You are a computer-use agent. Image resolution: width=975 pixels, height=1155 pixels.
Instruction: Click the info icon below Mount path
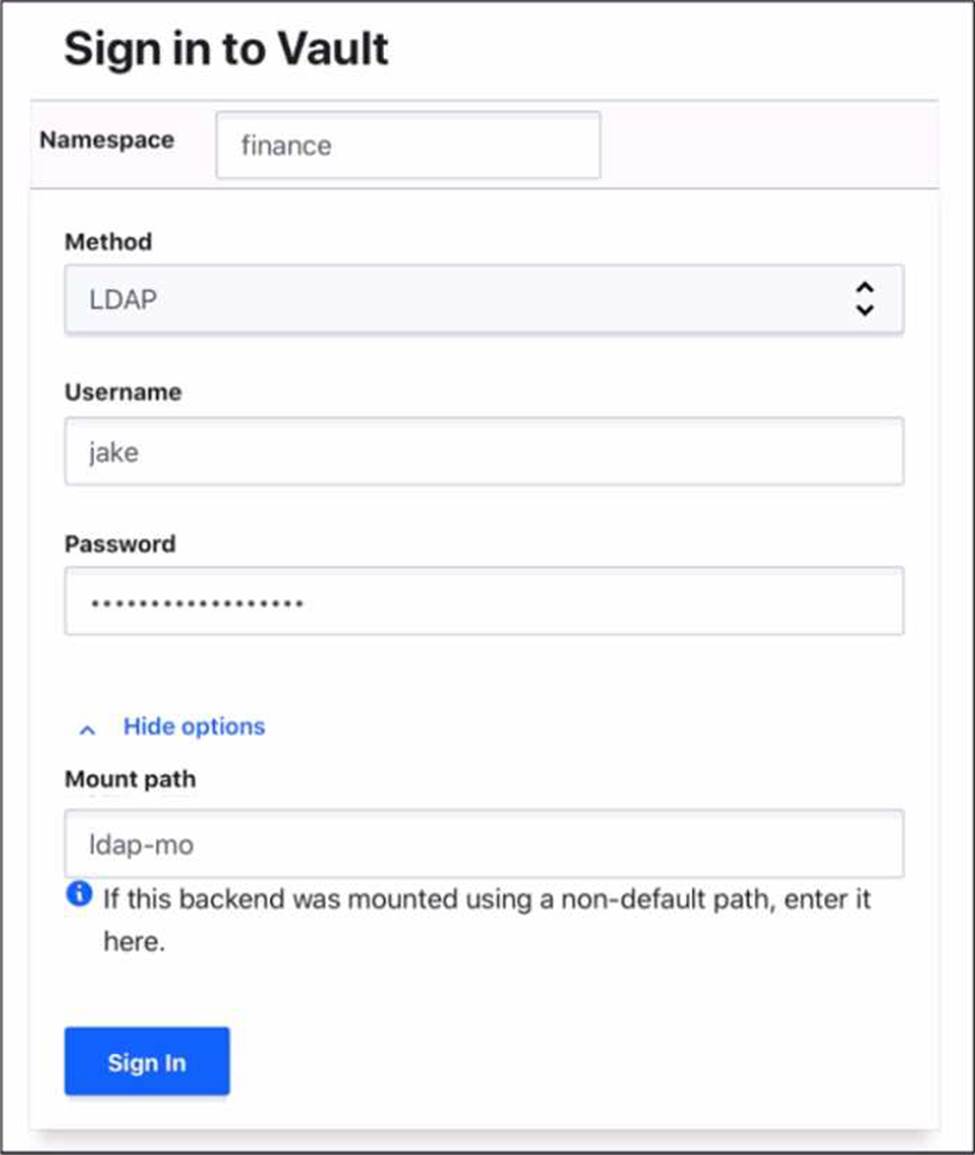(x=79, y=894)
